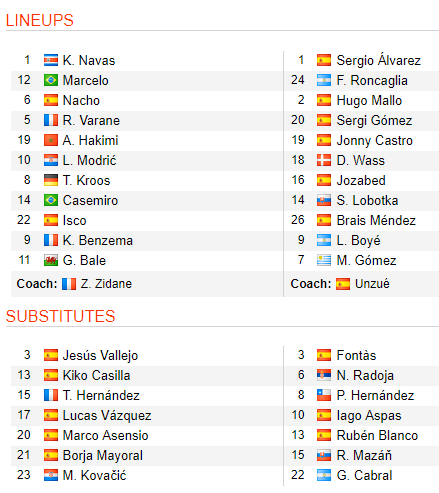Click coach Unzué name
This screenshot has height=493, width=439.
point(372,284)
